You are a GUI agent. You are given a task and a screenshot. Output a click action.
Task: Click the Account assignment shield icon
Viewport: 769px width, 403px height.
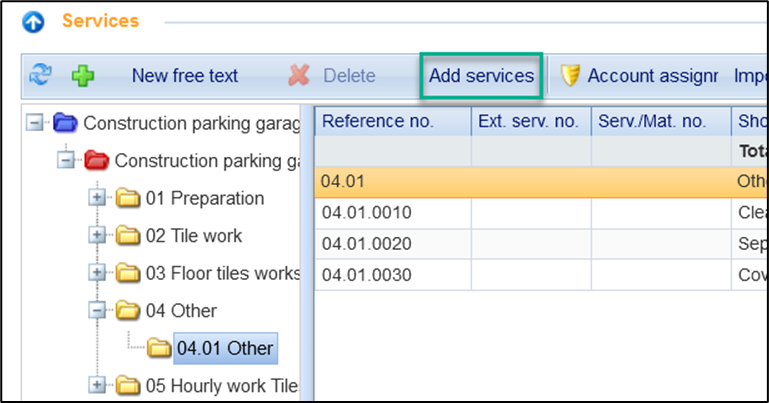coord(570,75)
